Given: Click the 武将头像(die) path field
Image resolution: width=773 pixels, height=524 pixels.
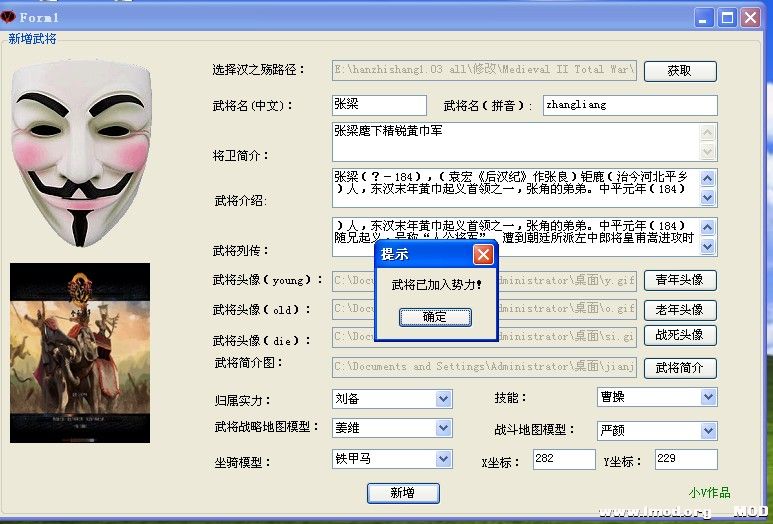Looking at the screenshot, I should pyautogui.click(x=484, y=337).
